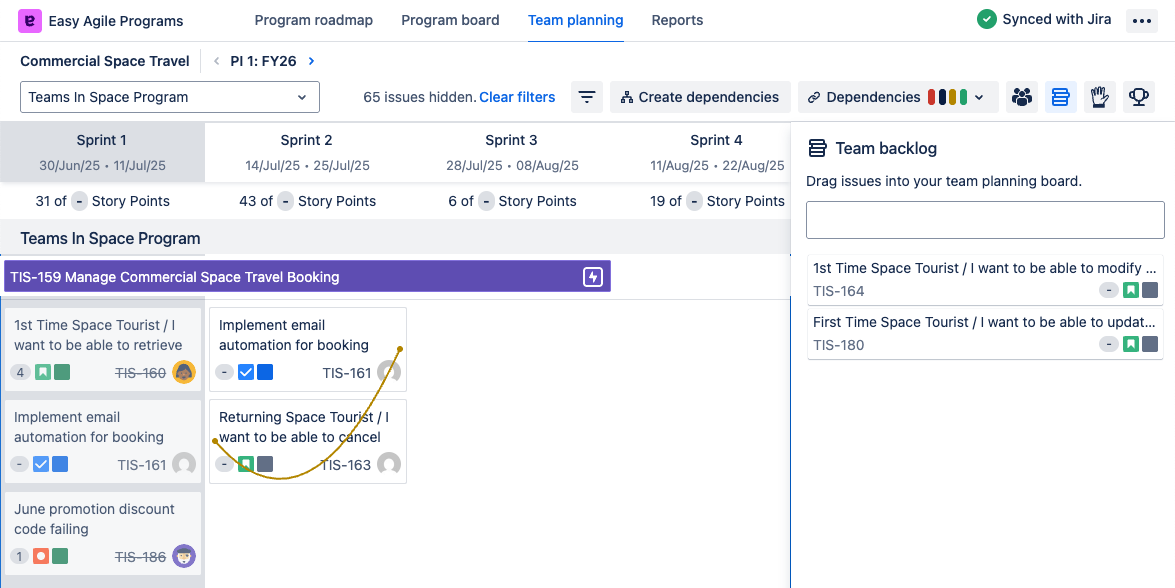
Task: Open the trophy objectives icon
Action: pyautogui.click(x=1138, y=97)
